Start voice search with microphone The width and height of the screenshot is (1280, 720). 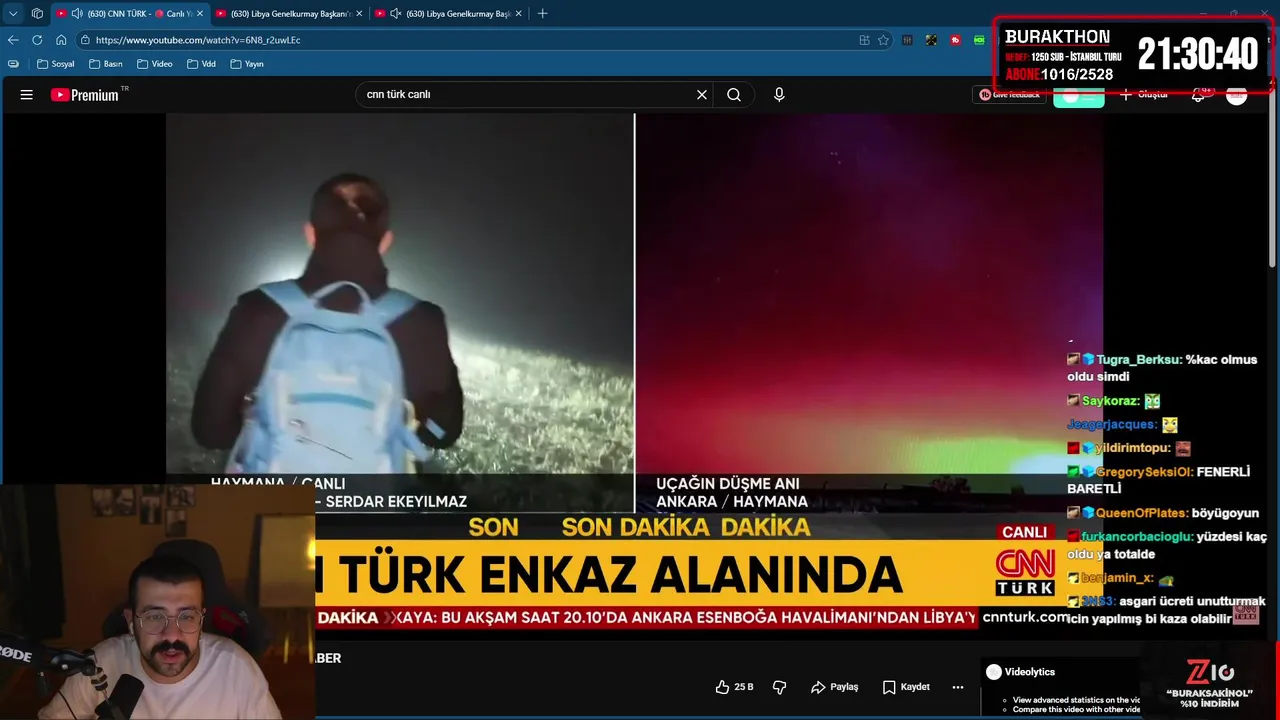pyautogui.click(x=779, y=94)
